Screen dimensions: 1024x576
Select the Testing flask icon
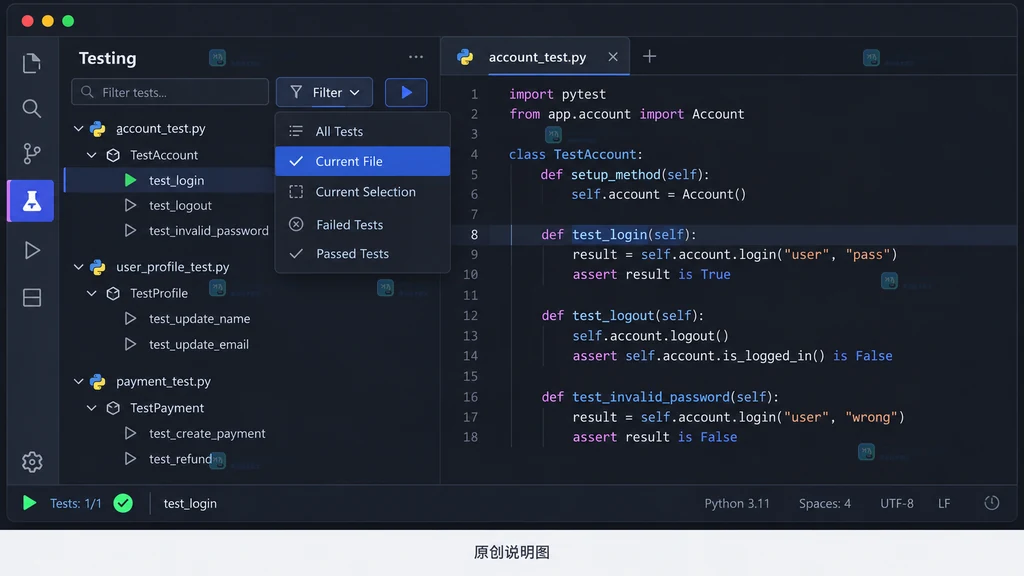pyautogui.click(x=31, y=200)
